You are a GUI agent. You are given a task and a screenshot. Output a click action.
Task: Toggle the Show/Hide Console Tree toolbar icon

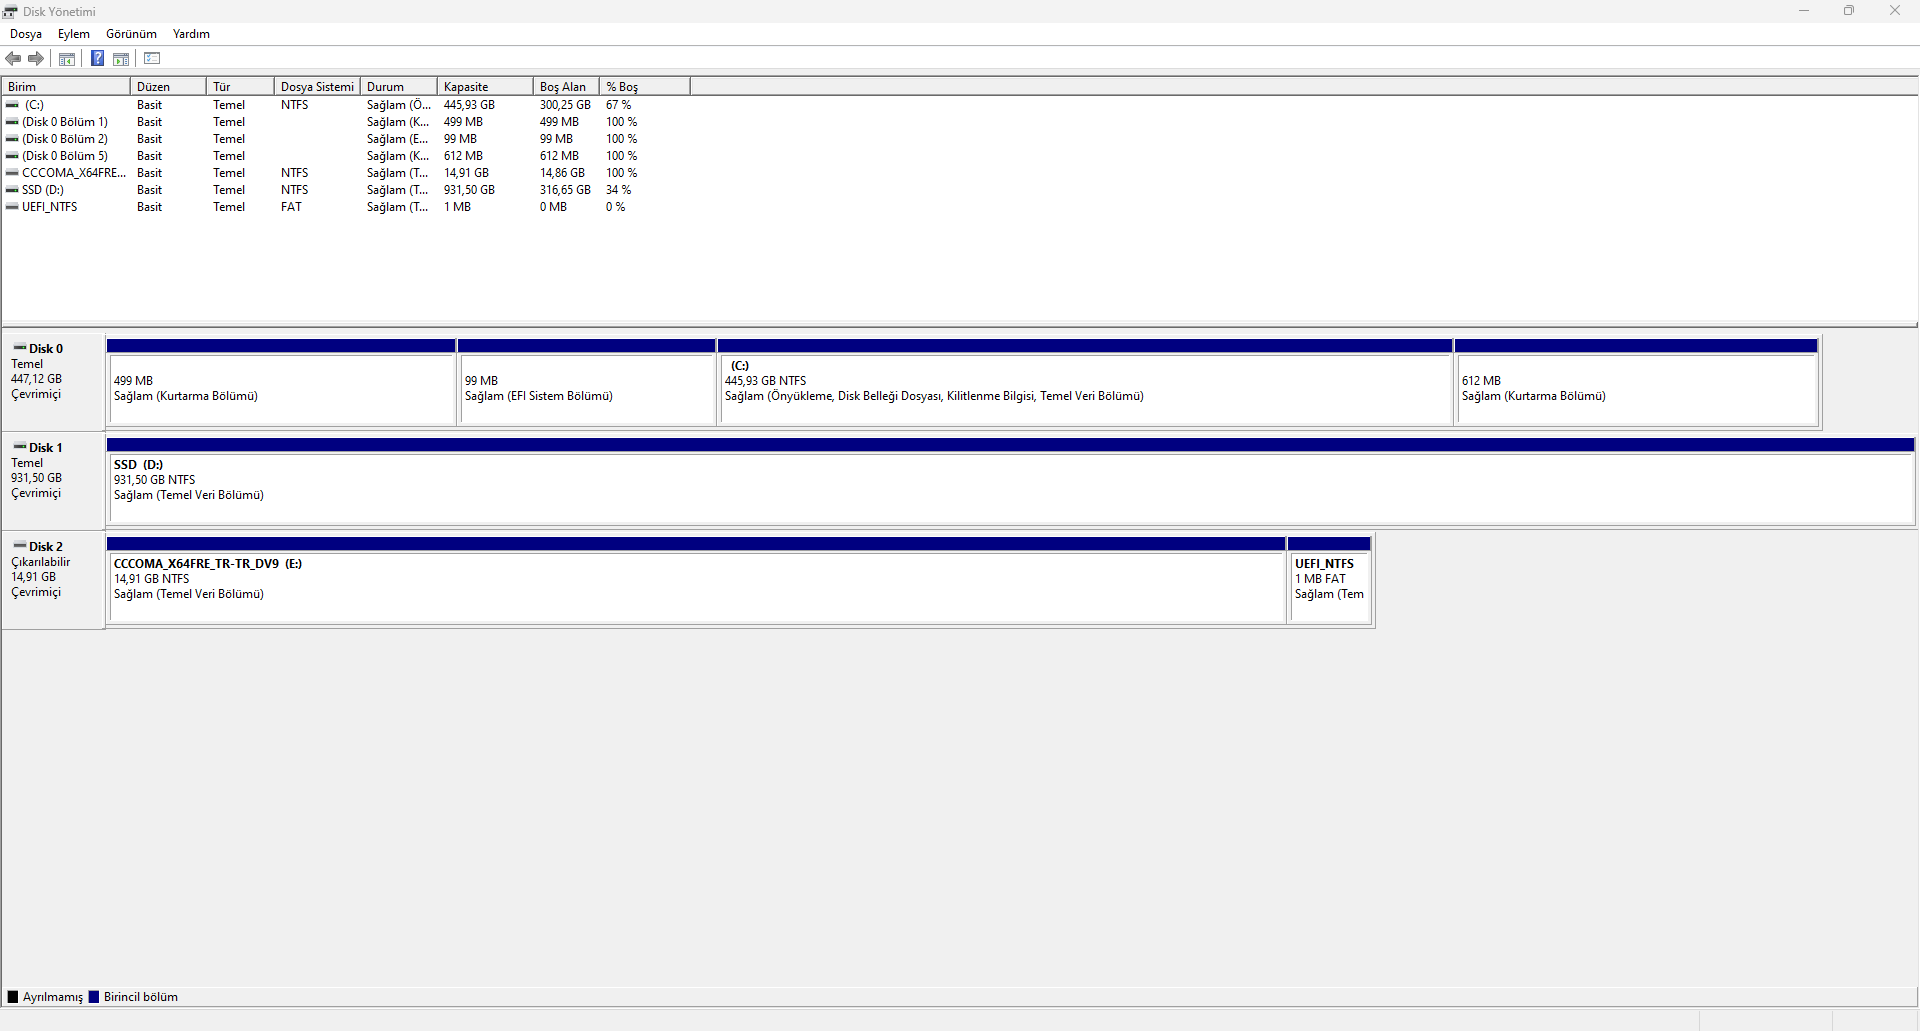[67, 59]
